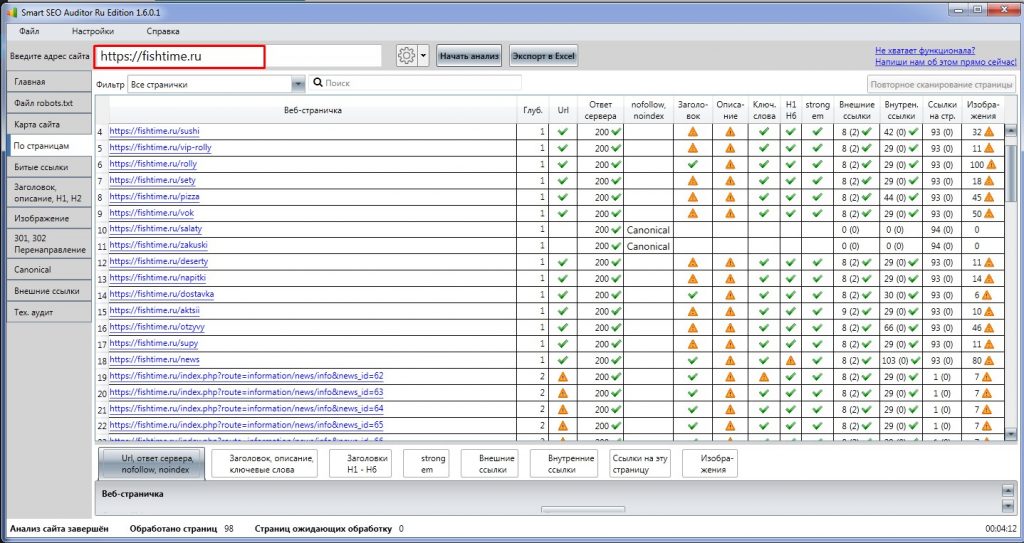1024x543 pixels.
Task: Show Внешние ссылки details button
Action: click(x=492, y=464)
